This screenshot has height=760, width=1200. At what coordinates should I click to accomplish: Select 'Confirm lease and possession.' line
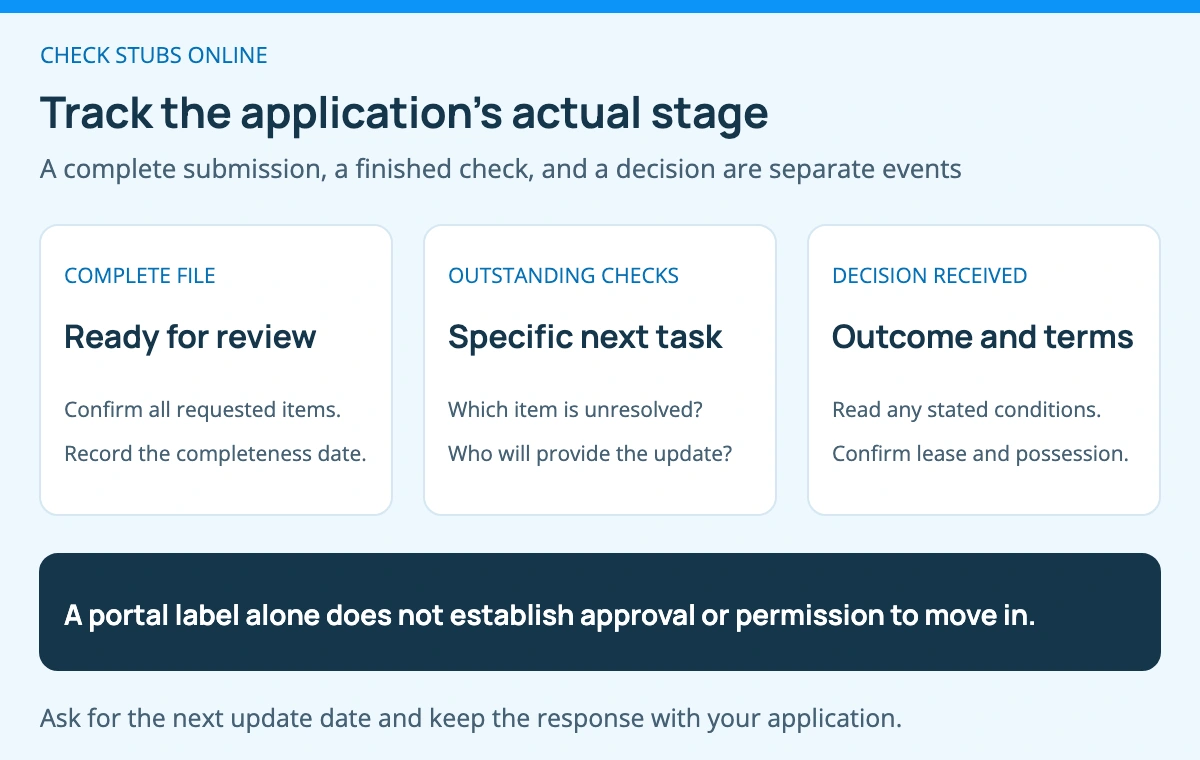click(x=980, y=454)
